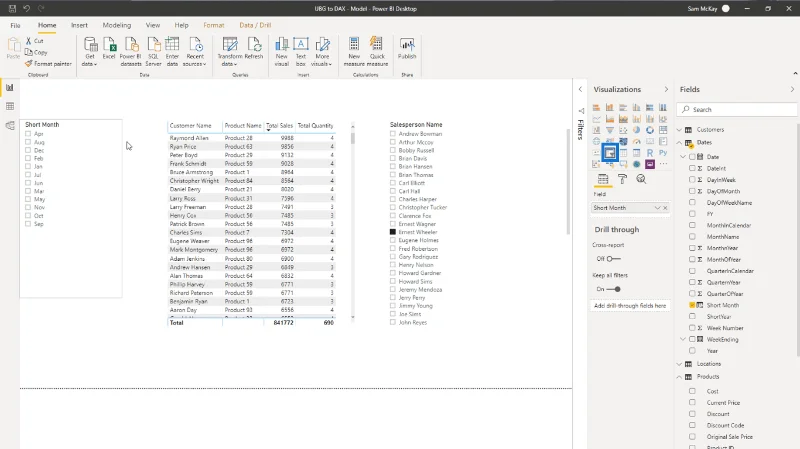Collapse the Visualizations pane chevron
The width and height of the screenshot is (800, 449).
[666, 89]
